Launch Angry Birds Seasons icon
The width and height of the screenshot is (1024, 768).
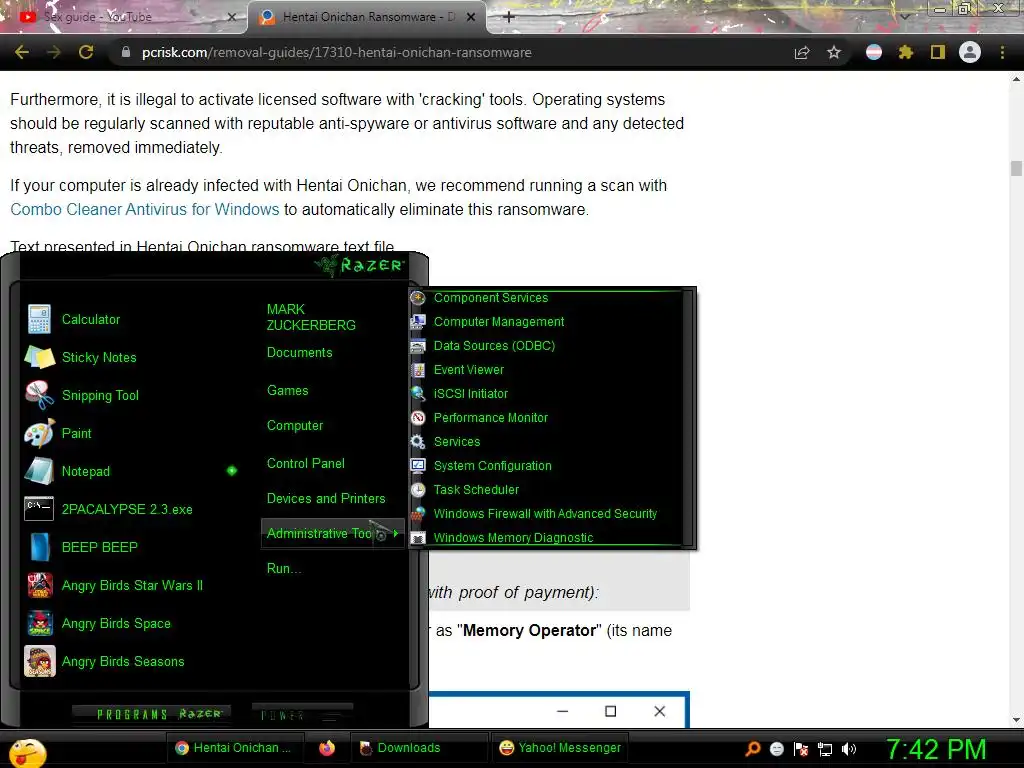40,661
